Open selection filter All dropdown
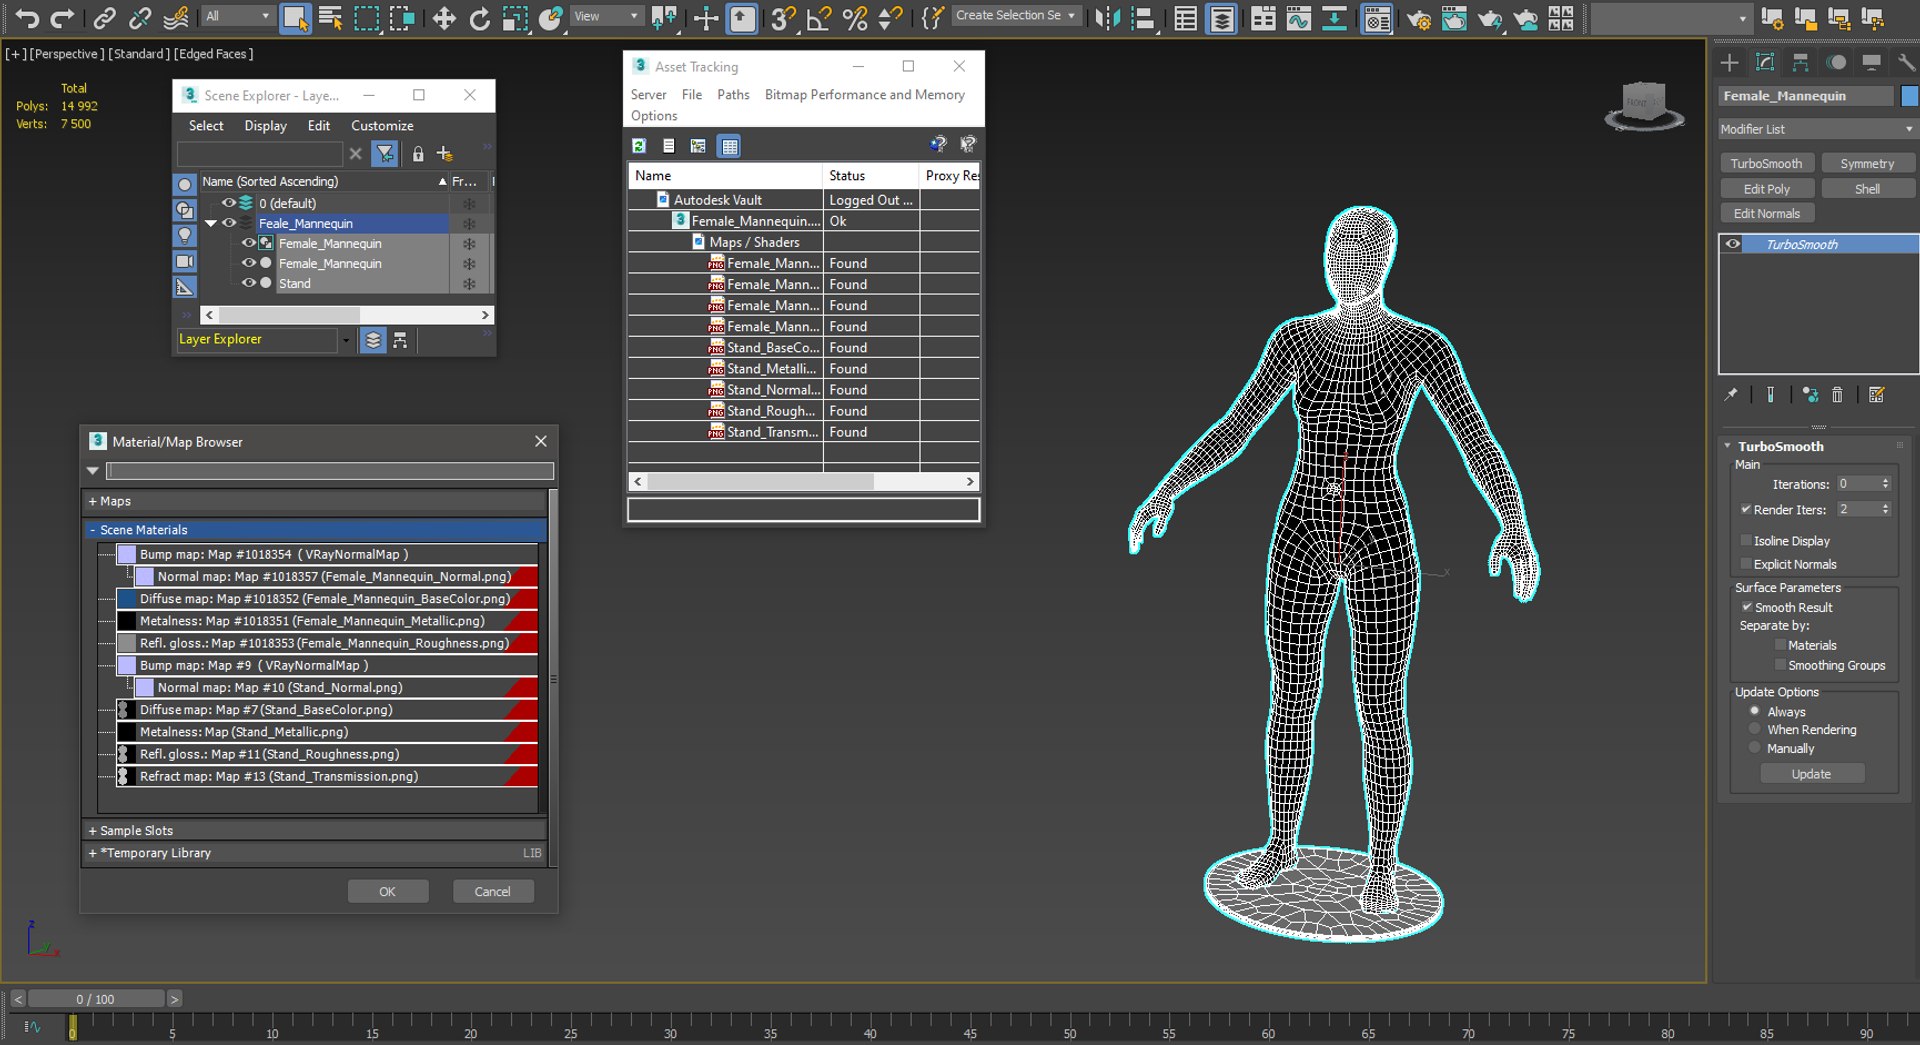 coord(237,16)
